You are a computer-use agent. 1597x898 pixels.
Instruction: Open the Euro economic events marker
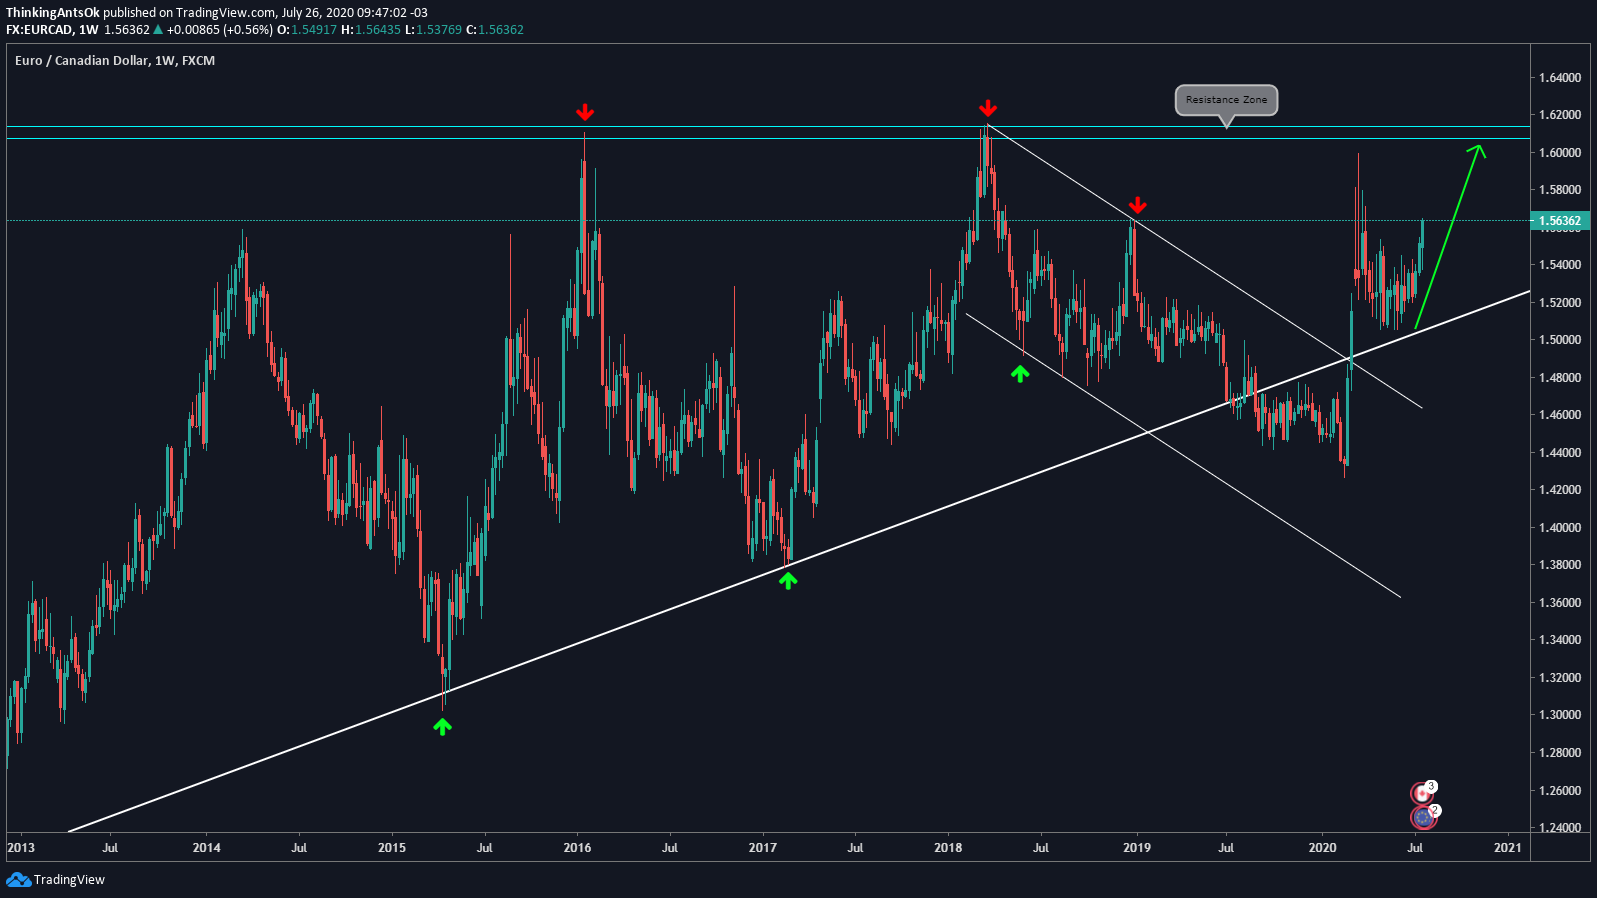pos(1423,817)
